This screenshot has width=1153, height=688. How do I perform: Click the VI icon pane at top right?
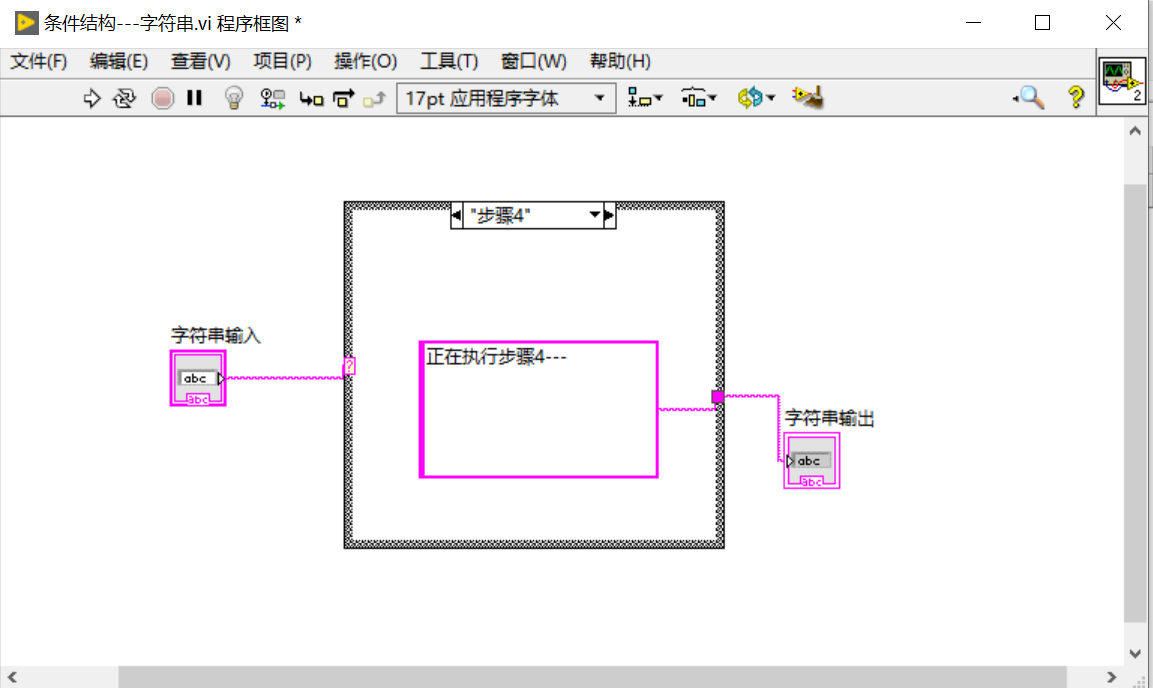tap(1121, 81)
